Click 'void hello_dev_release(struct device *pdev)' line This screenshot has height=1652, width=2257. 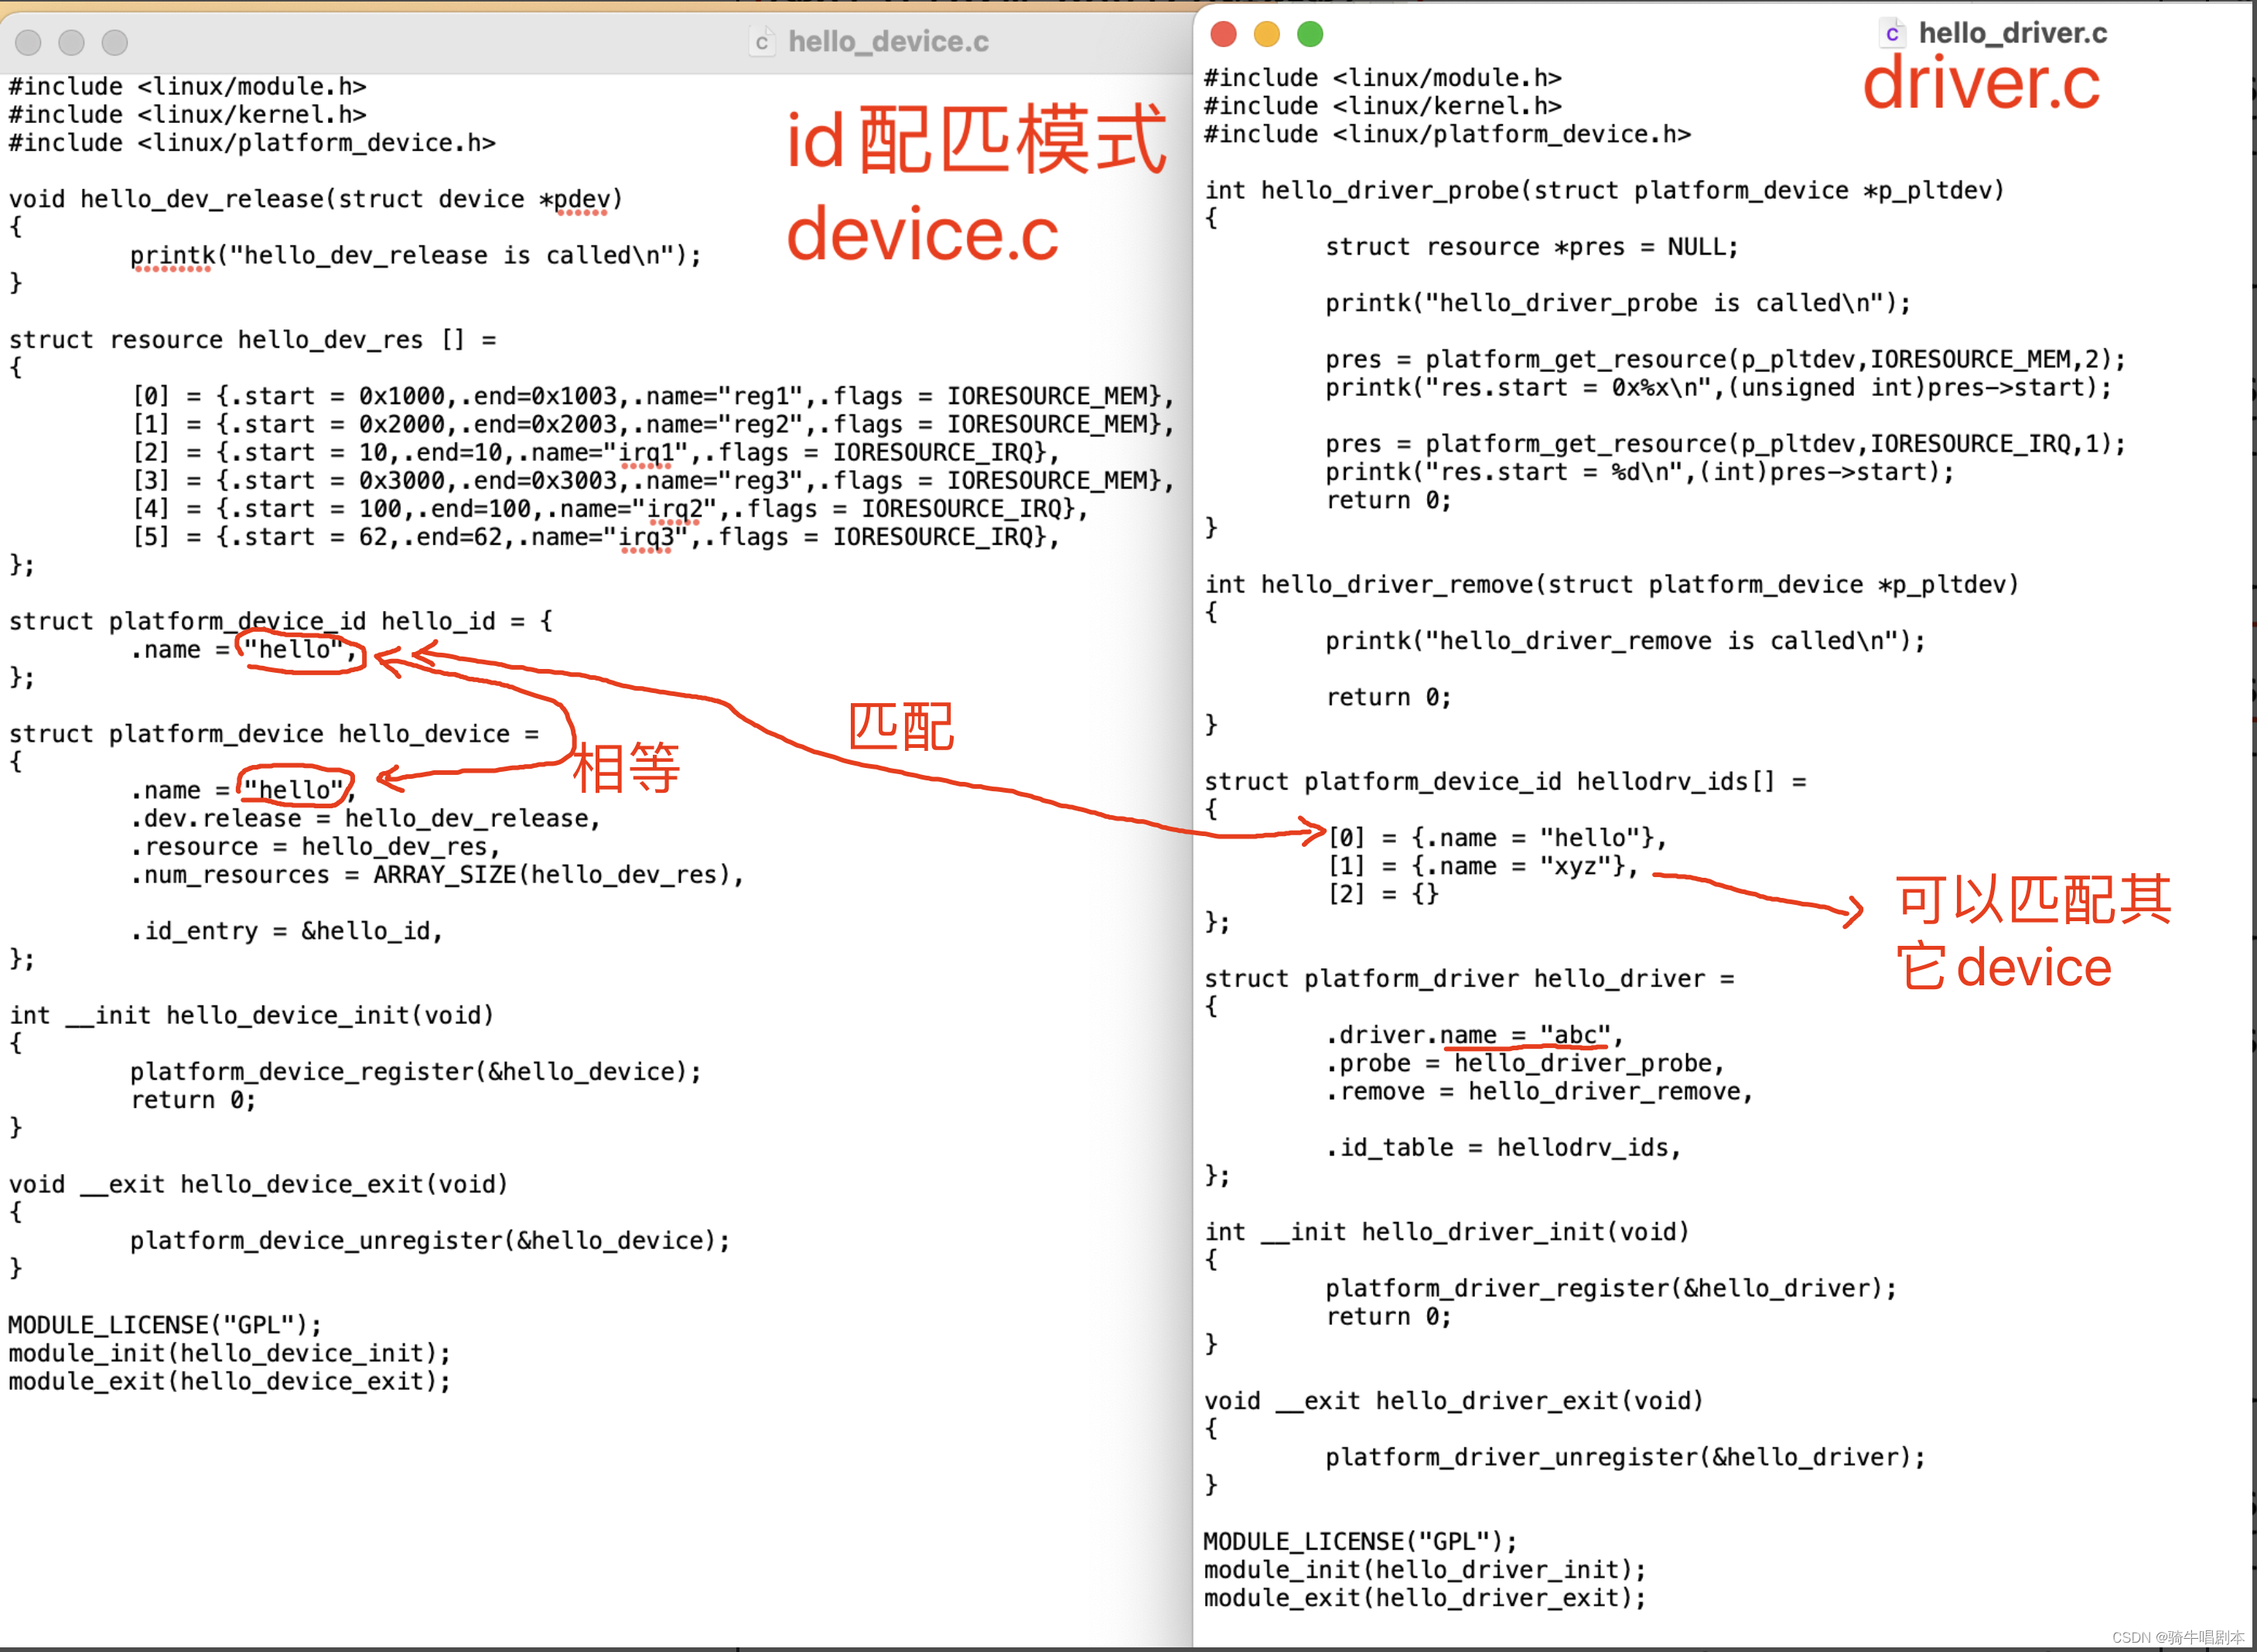316,199
